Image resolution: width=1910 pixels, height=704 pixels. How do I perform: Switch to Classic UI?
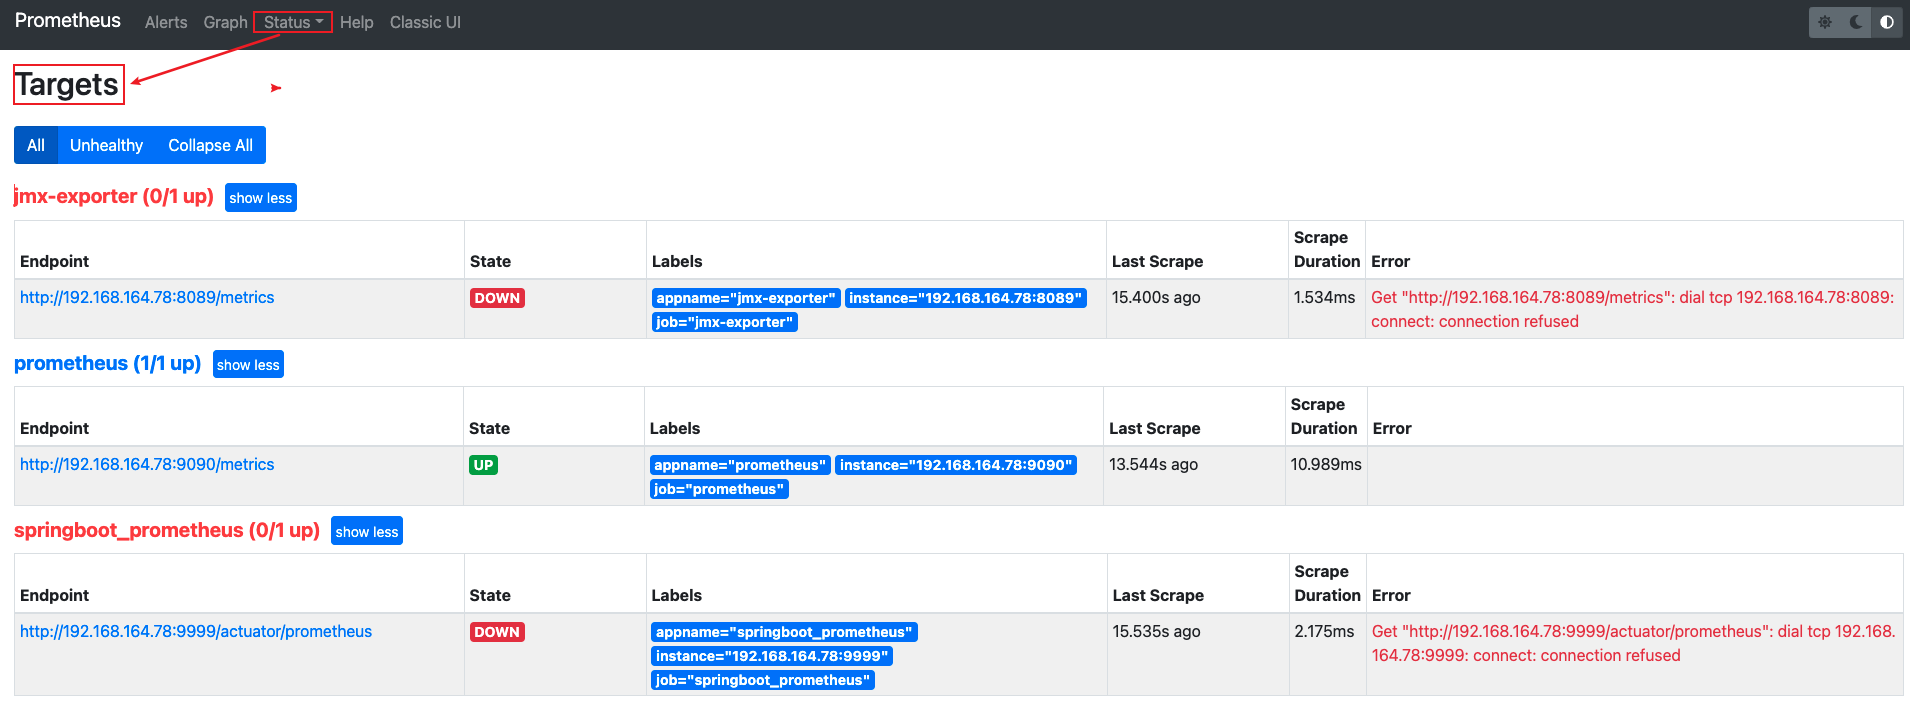click(x=425, y=22)
